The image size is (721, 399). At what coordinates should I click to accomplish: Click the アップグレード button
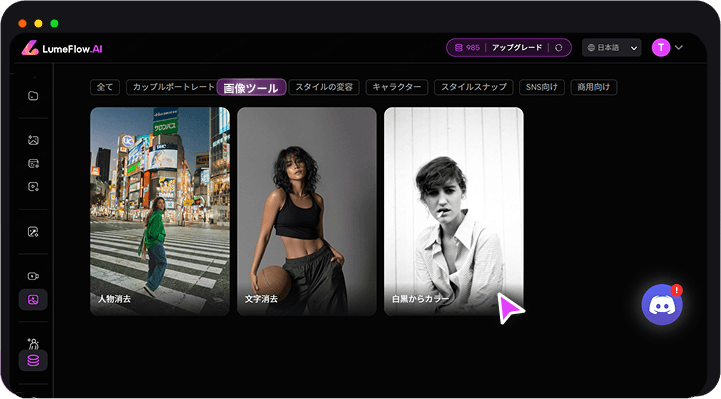517,48
